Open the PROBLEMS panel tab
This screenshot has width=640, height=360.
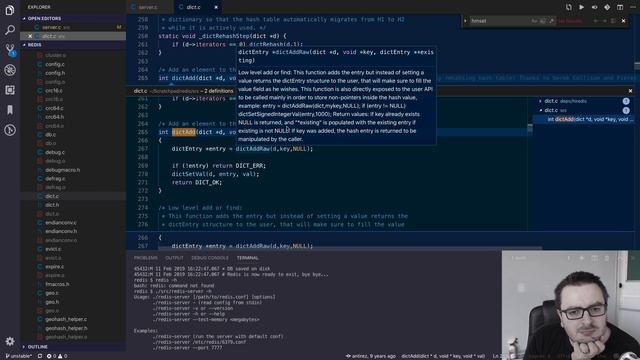point(146,258)
